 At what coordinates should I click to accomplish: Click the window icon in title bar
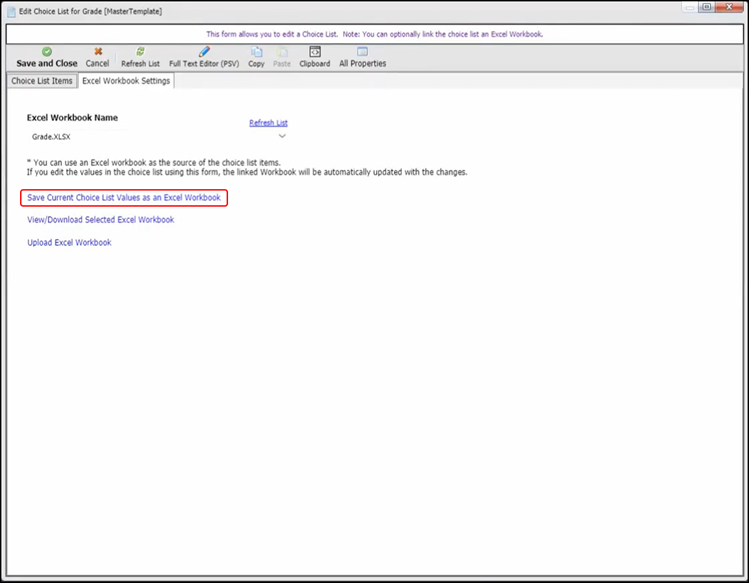click(10, 10)
